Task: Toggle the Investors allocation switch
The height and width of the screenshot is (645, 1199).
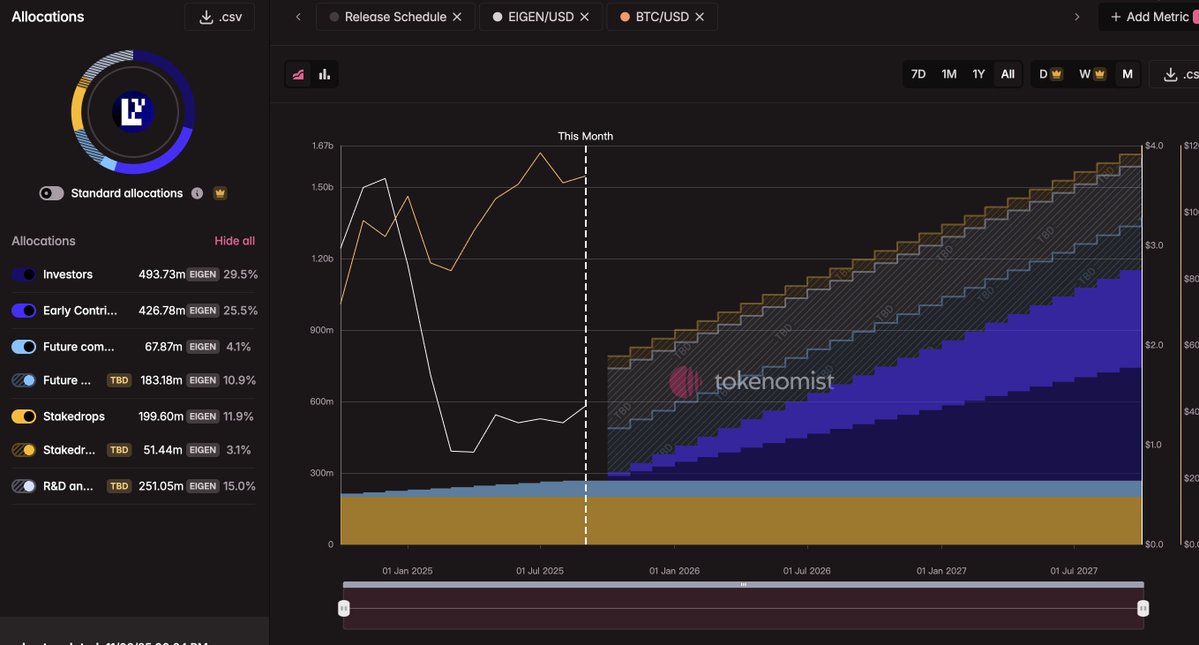Action: pos(24,274)
